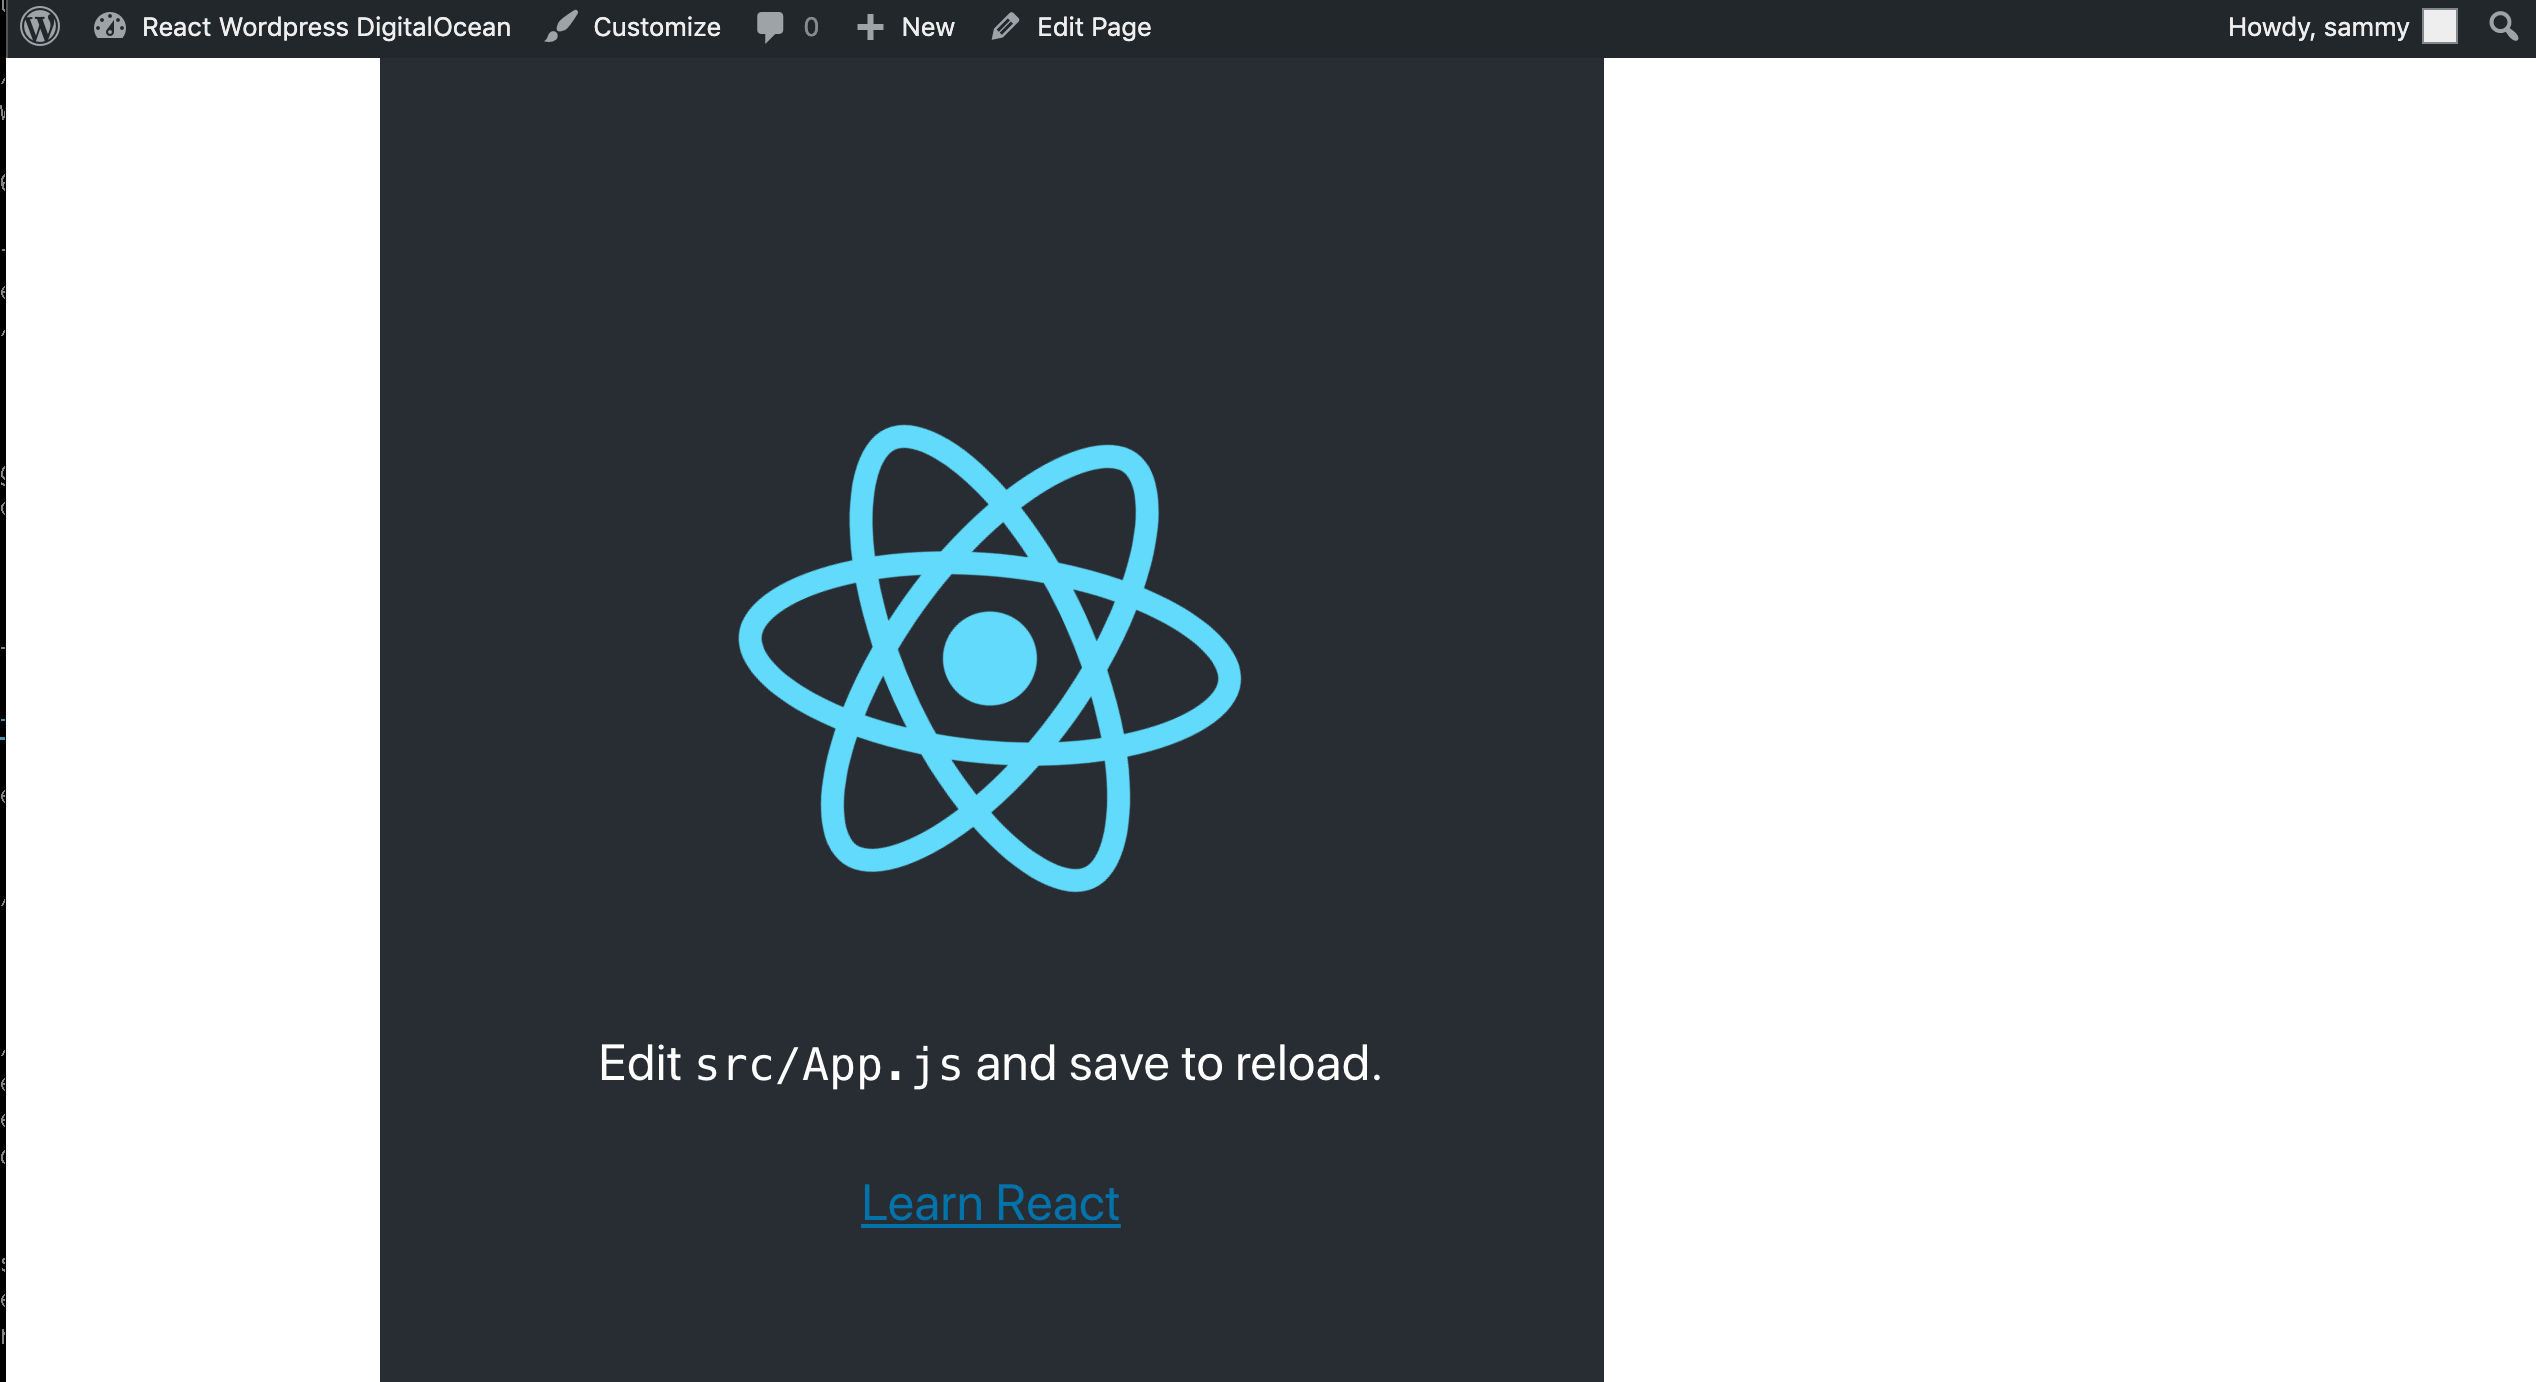Open the admin bar search icon

tap(2503, 27)
